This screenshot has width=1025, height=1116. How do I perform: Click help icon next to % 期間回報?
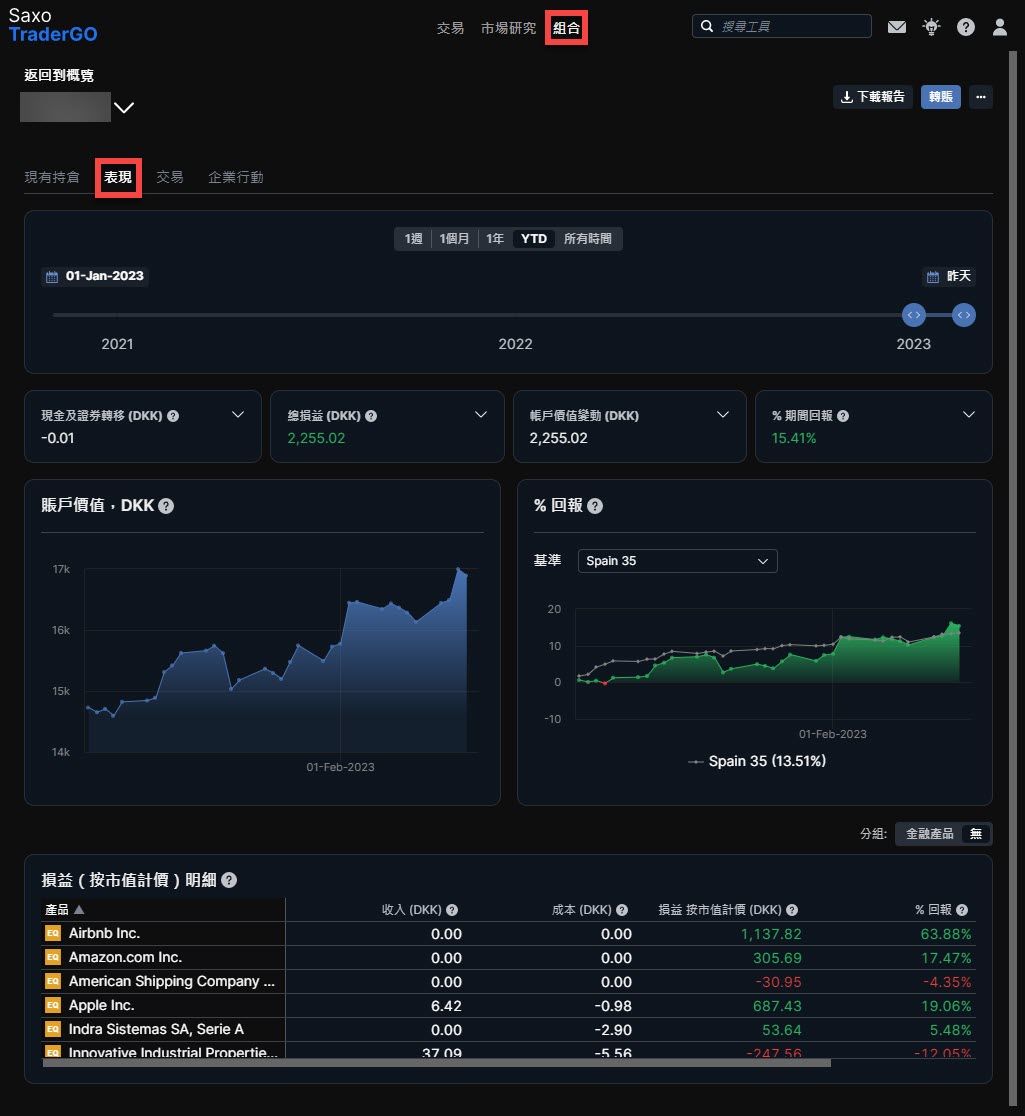[843, 416]
